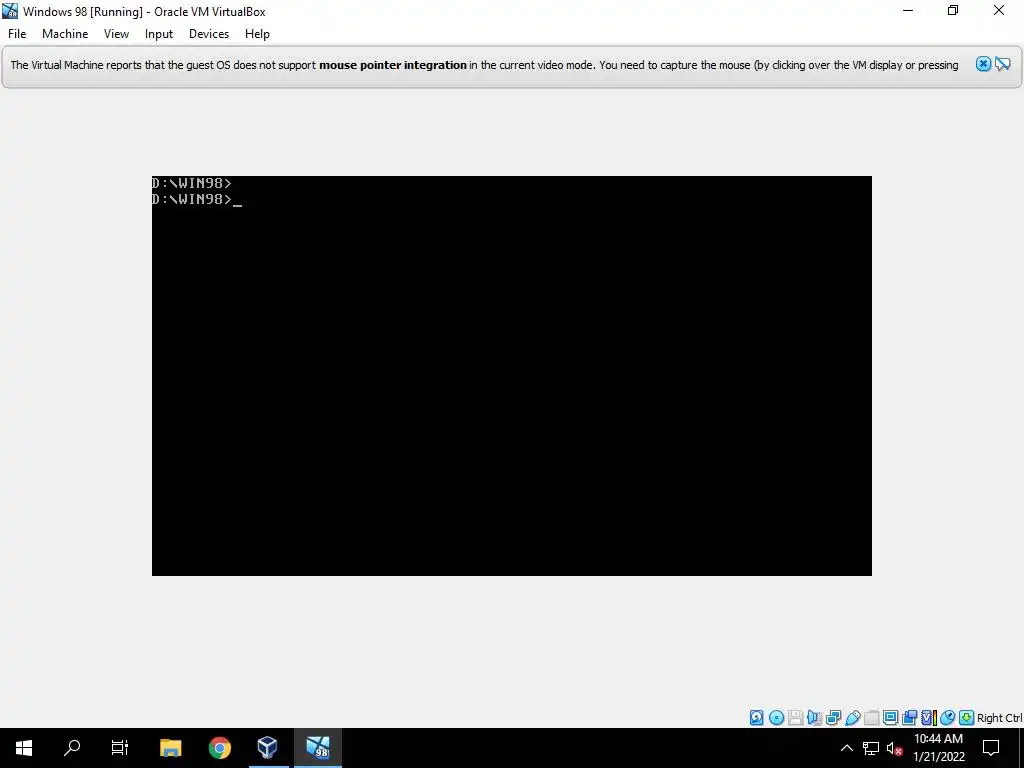
Task: Open the Input menu
Action: 159,34
